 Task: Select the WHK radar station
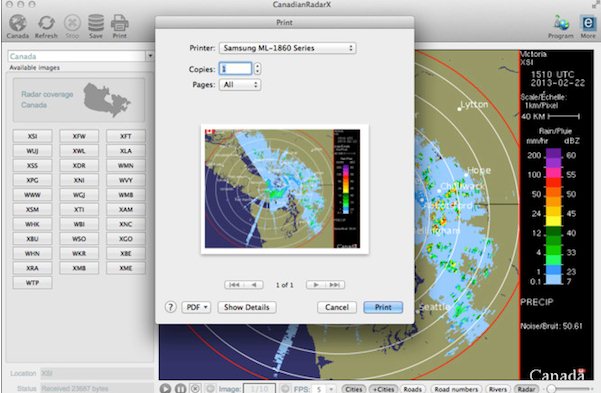pyautogui.click(x=32, y=224)
